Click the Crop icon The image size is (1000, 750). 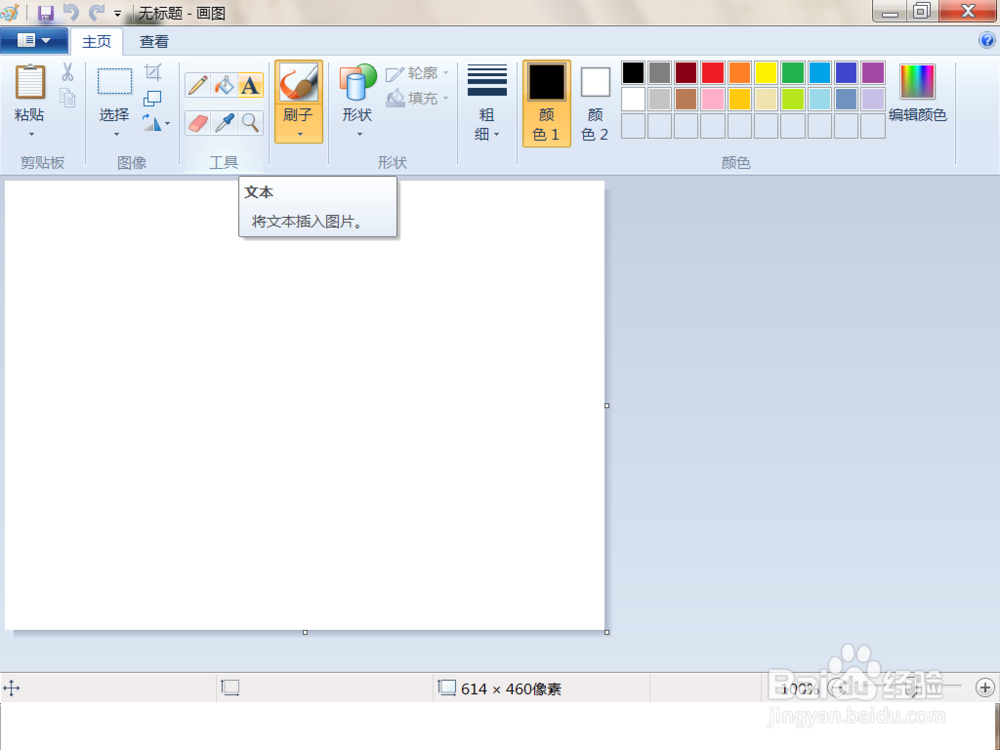point(152,72)
